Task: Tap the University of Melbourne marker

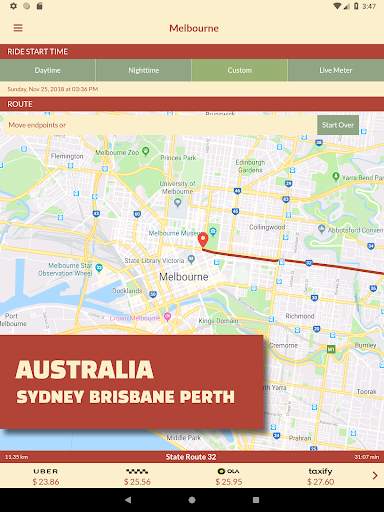Action: [178, 202]
